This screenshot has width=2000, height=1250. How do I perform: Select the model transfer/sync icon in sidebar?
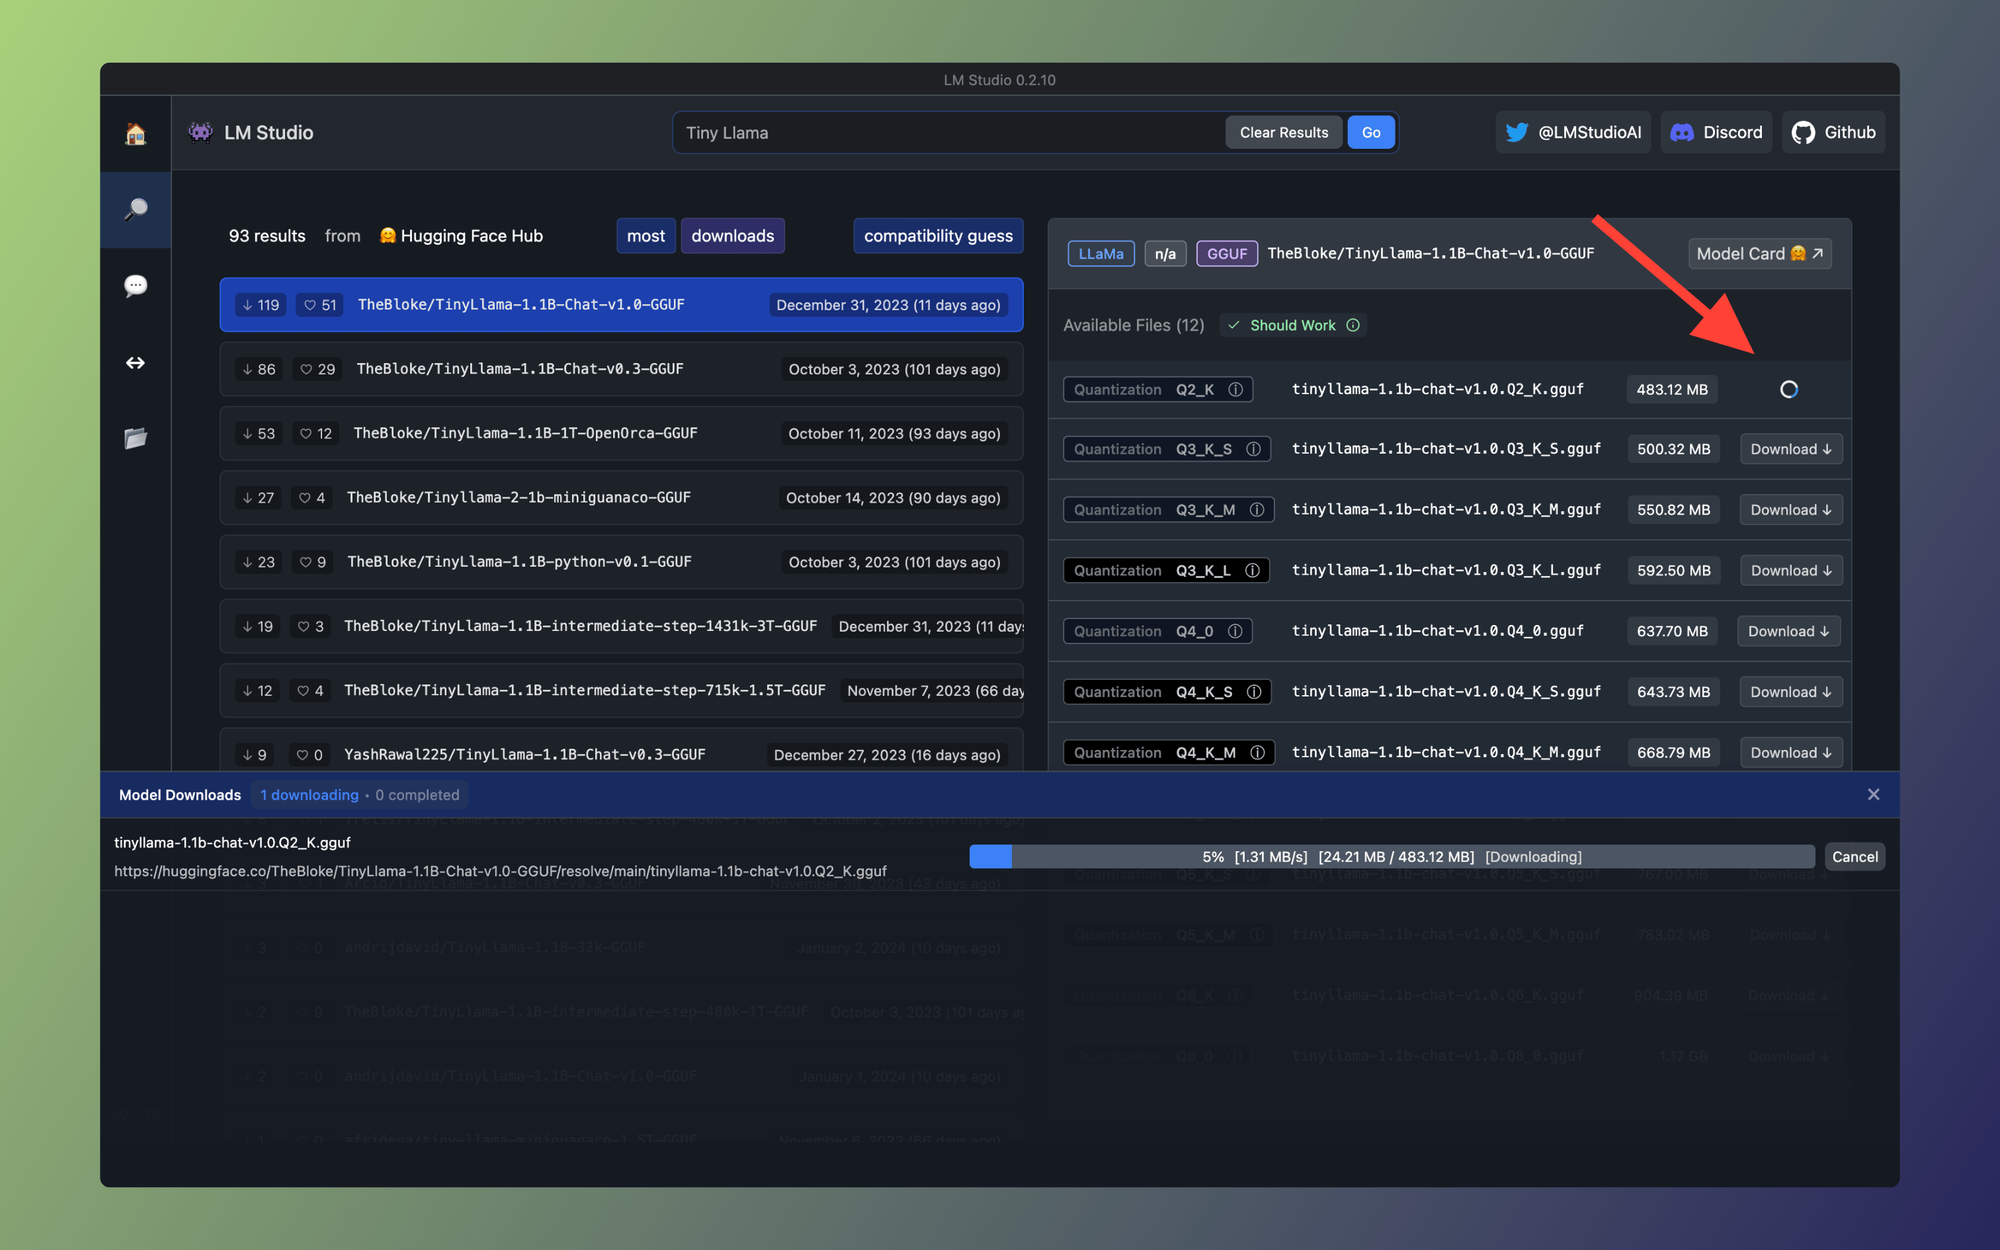tap(137, 363)
